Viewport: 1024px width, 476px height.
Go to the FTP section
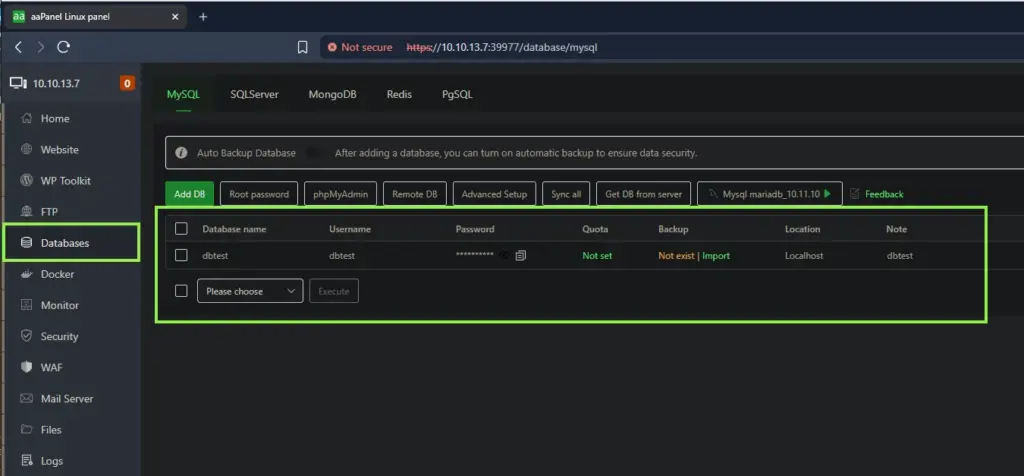pyautogui.click(x=50, y=212)
